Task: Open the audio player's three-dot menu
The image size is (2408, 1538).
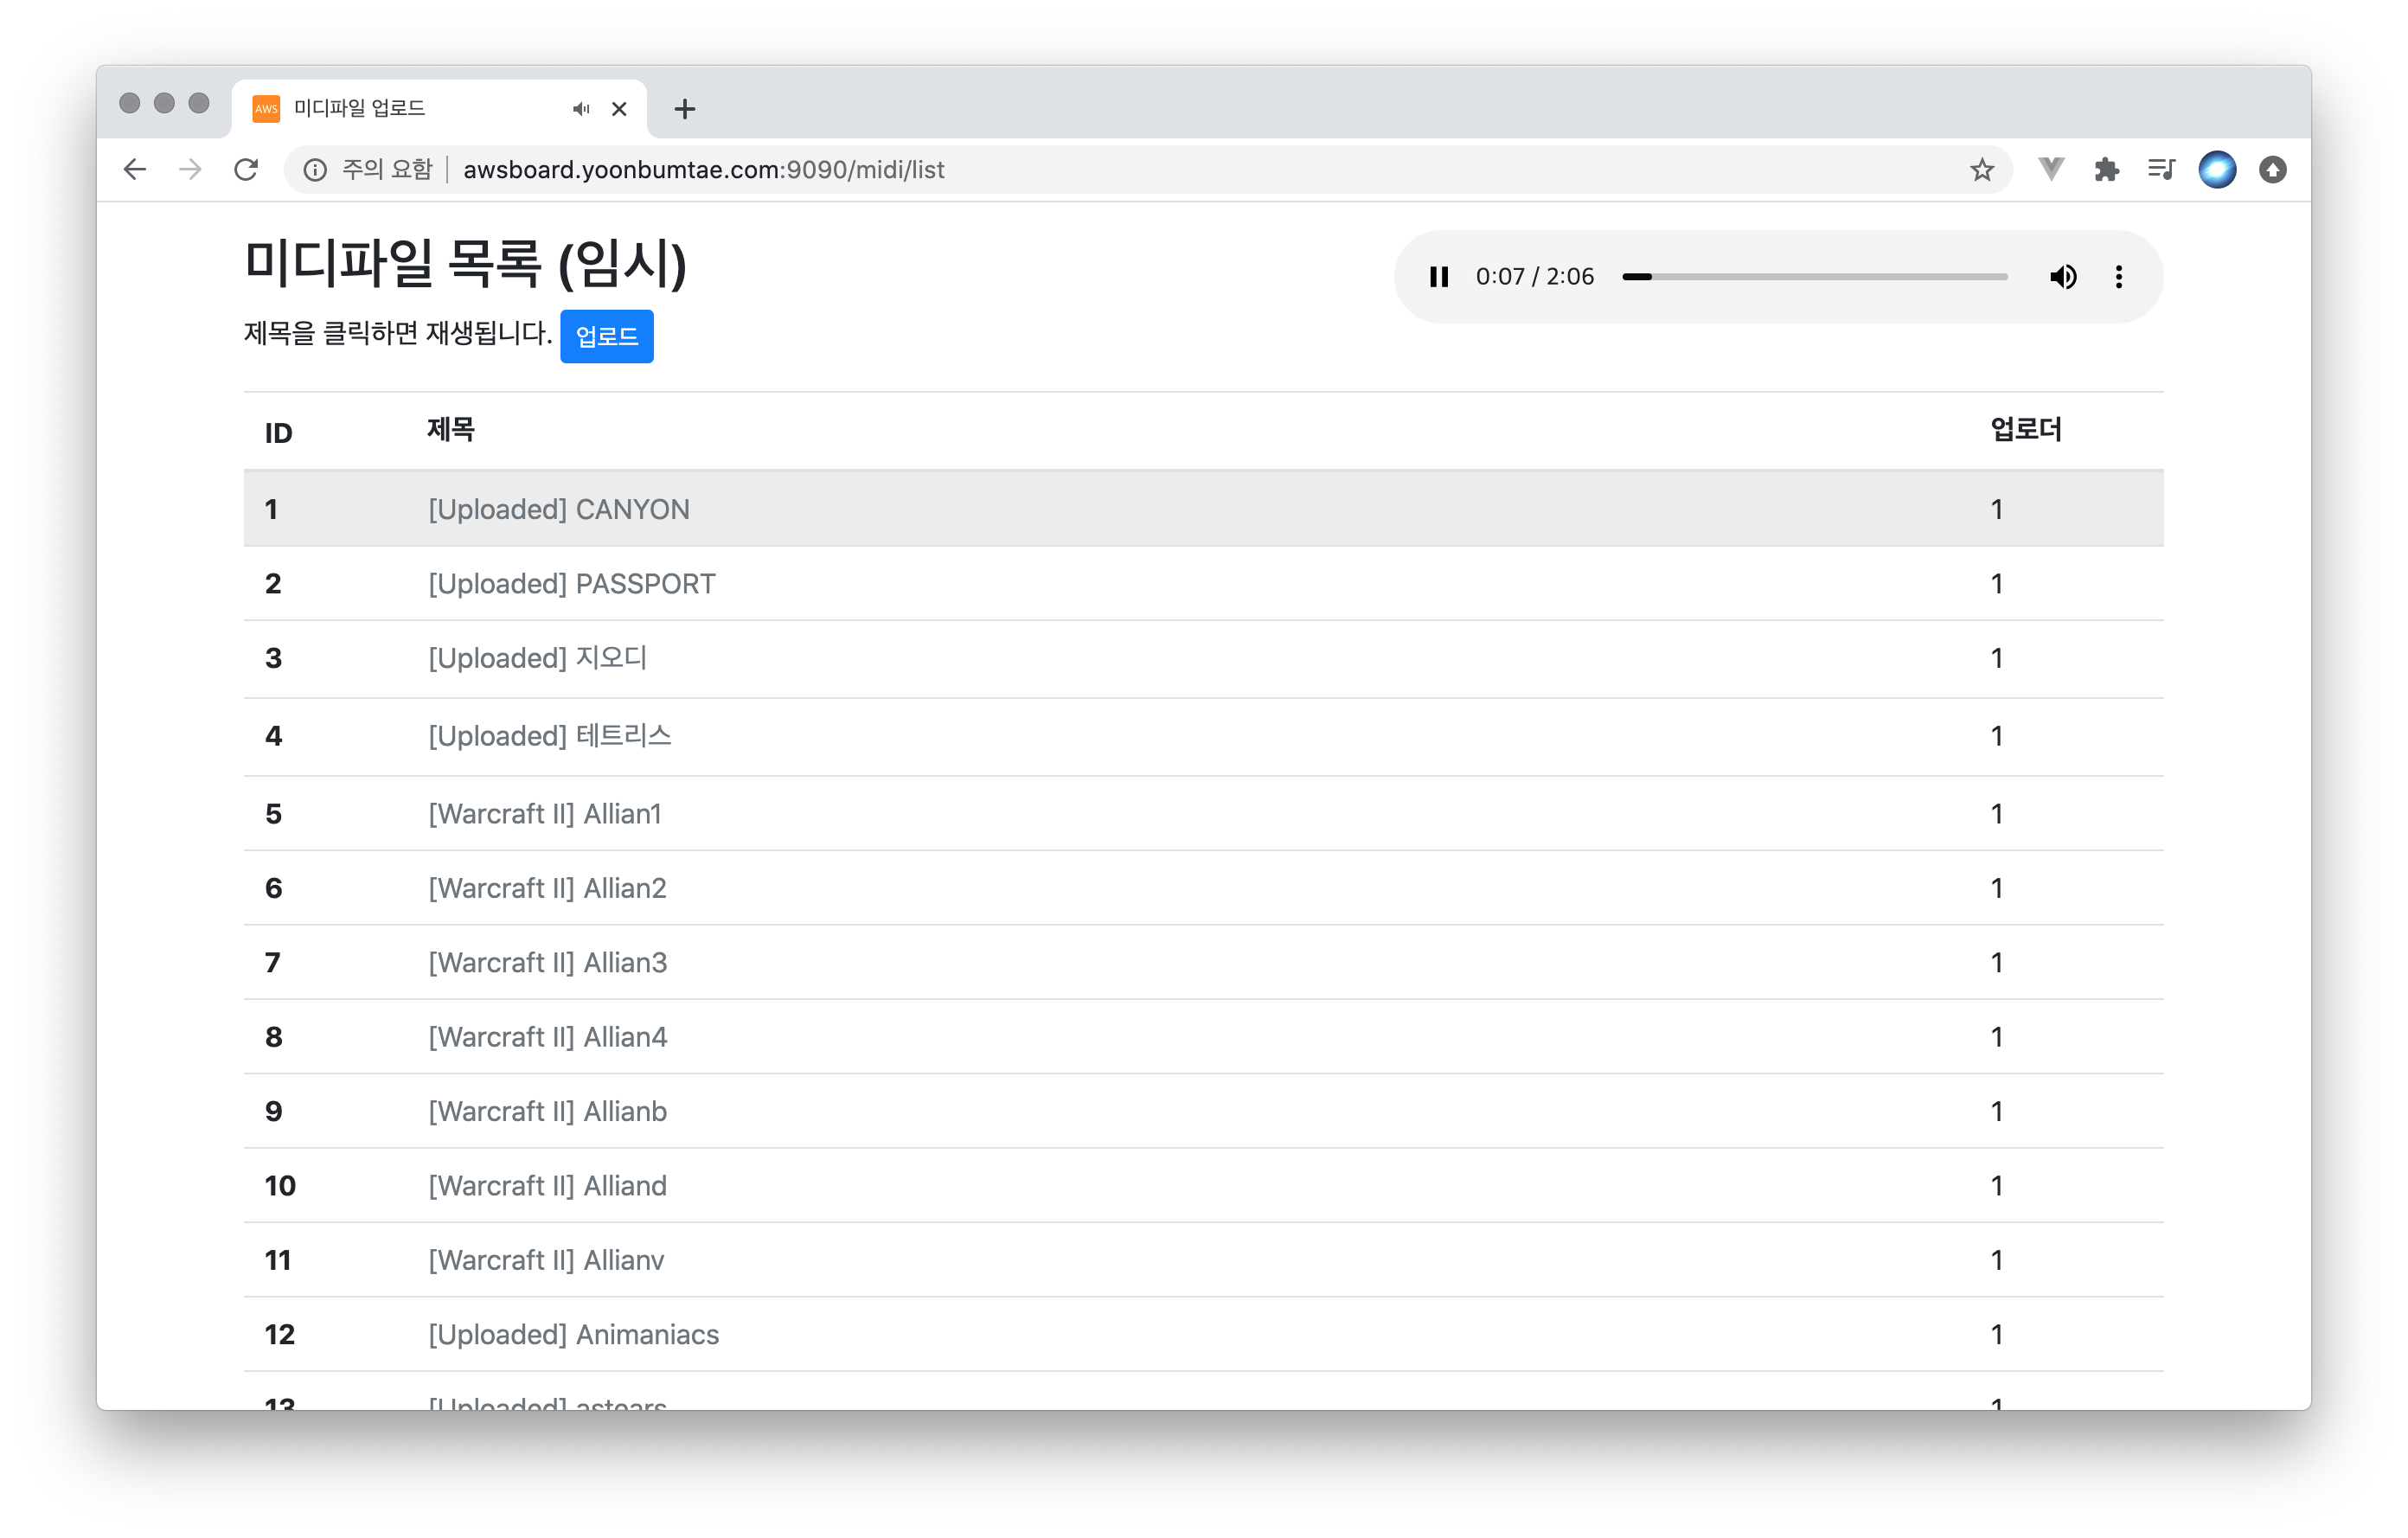Action: (2118, 277)
